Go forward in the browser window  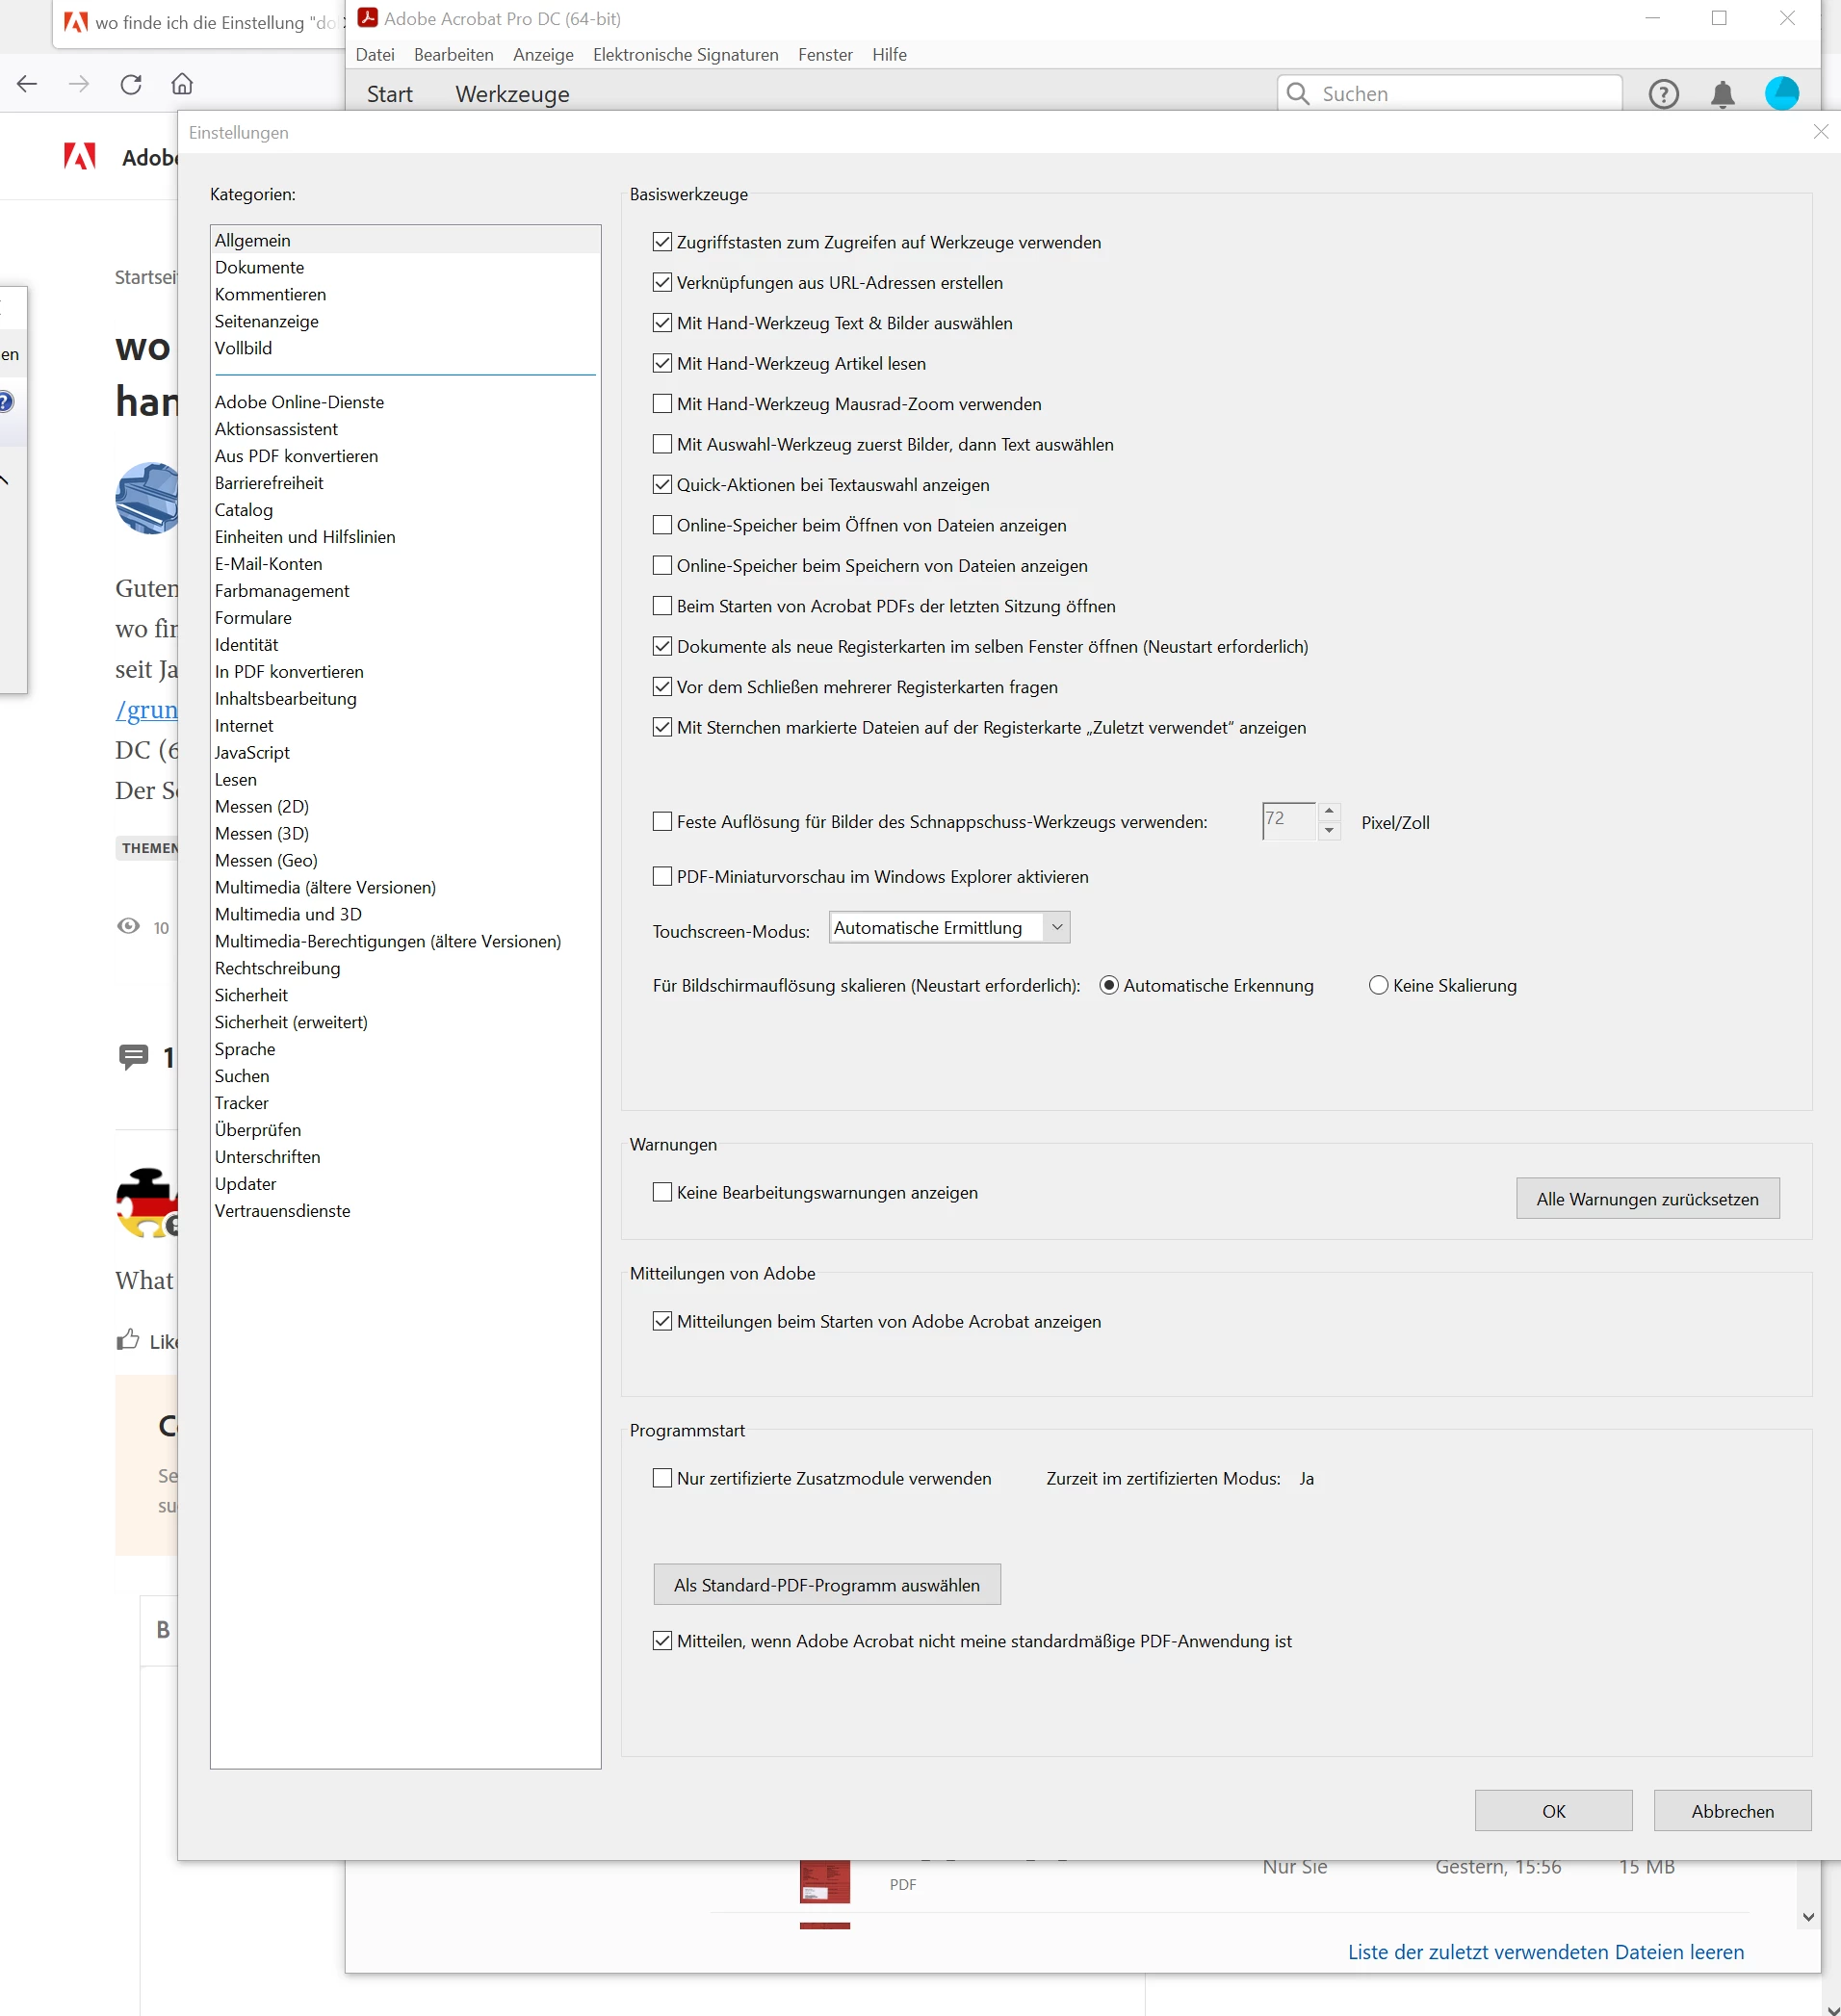[x=79, y=84]
